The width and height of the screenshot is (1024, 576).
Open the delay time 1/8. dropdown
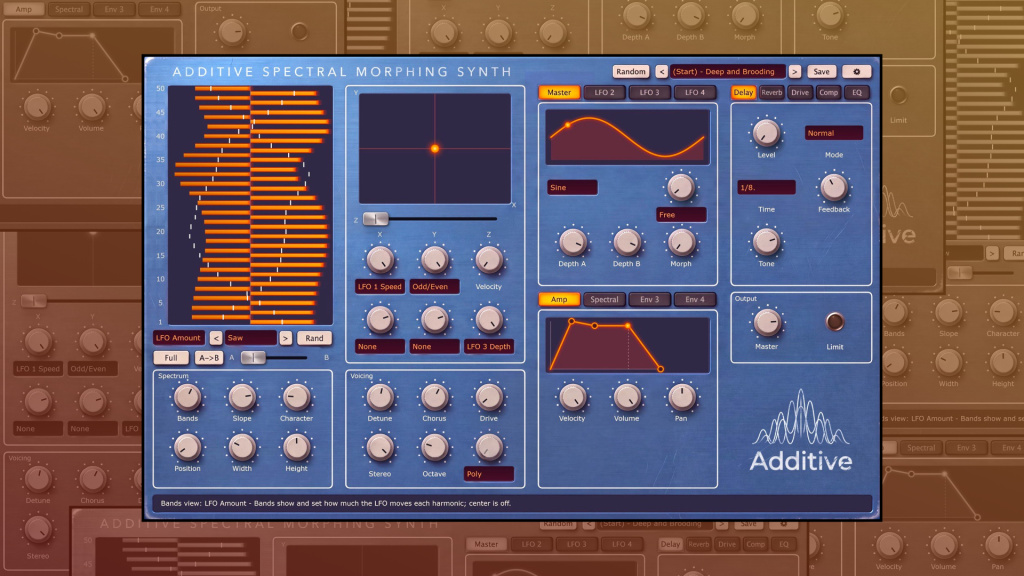coord(767,187)
